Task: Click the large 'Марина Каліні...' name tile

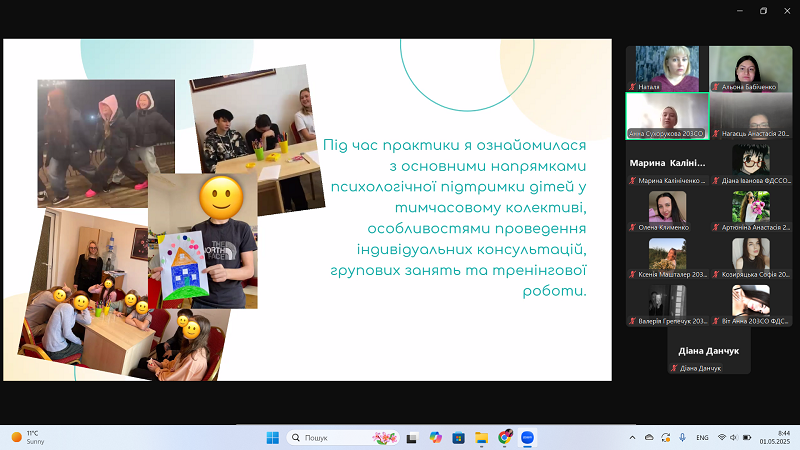Action: [x=667, y=163]
